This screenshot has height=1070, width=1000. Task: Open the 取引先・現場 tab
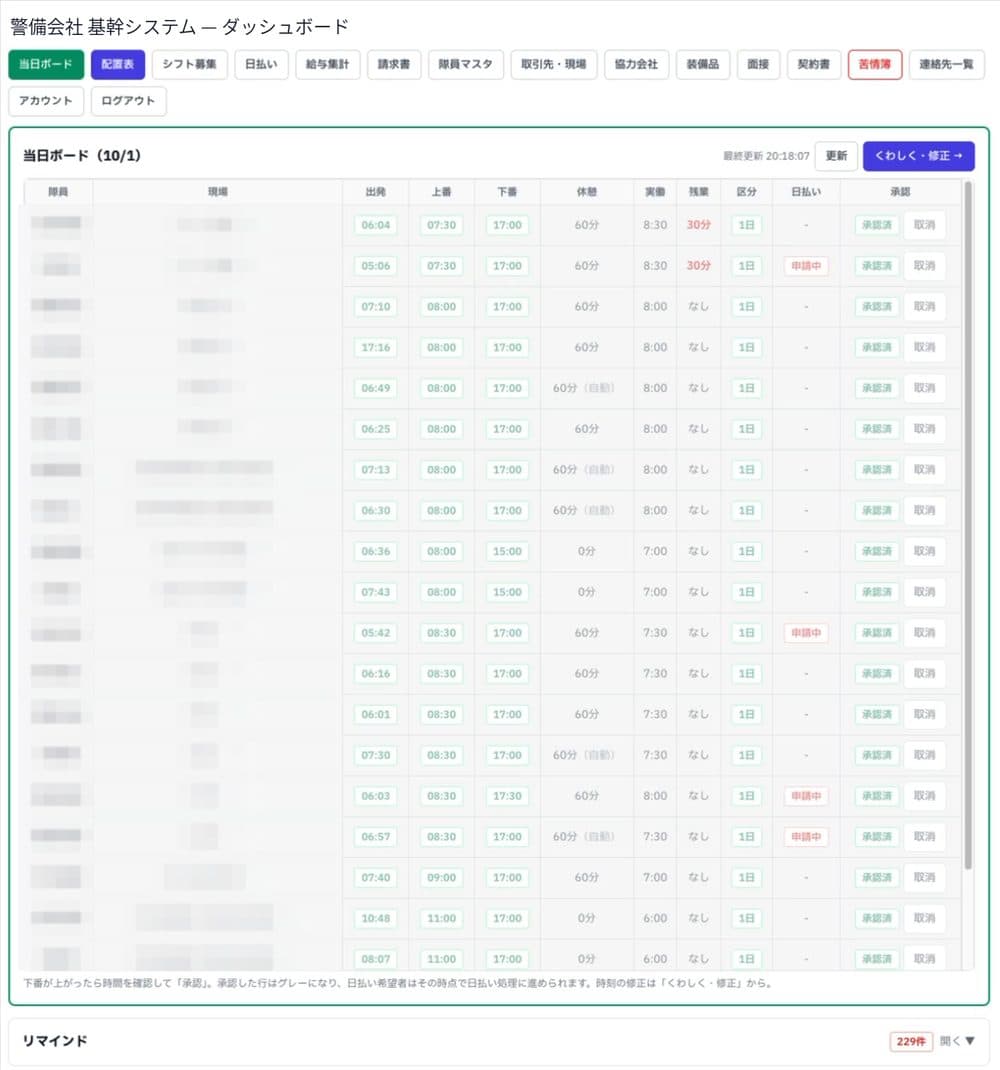click(554, 65)
